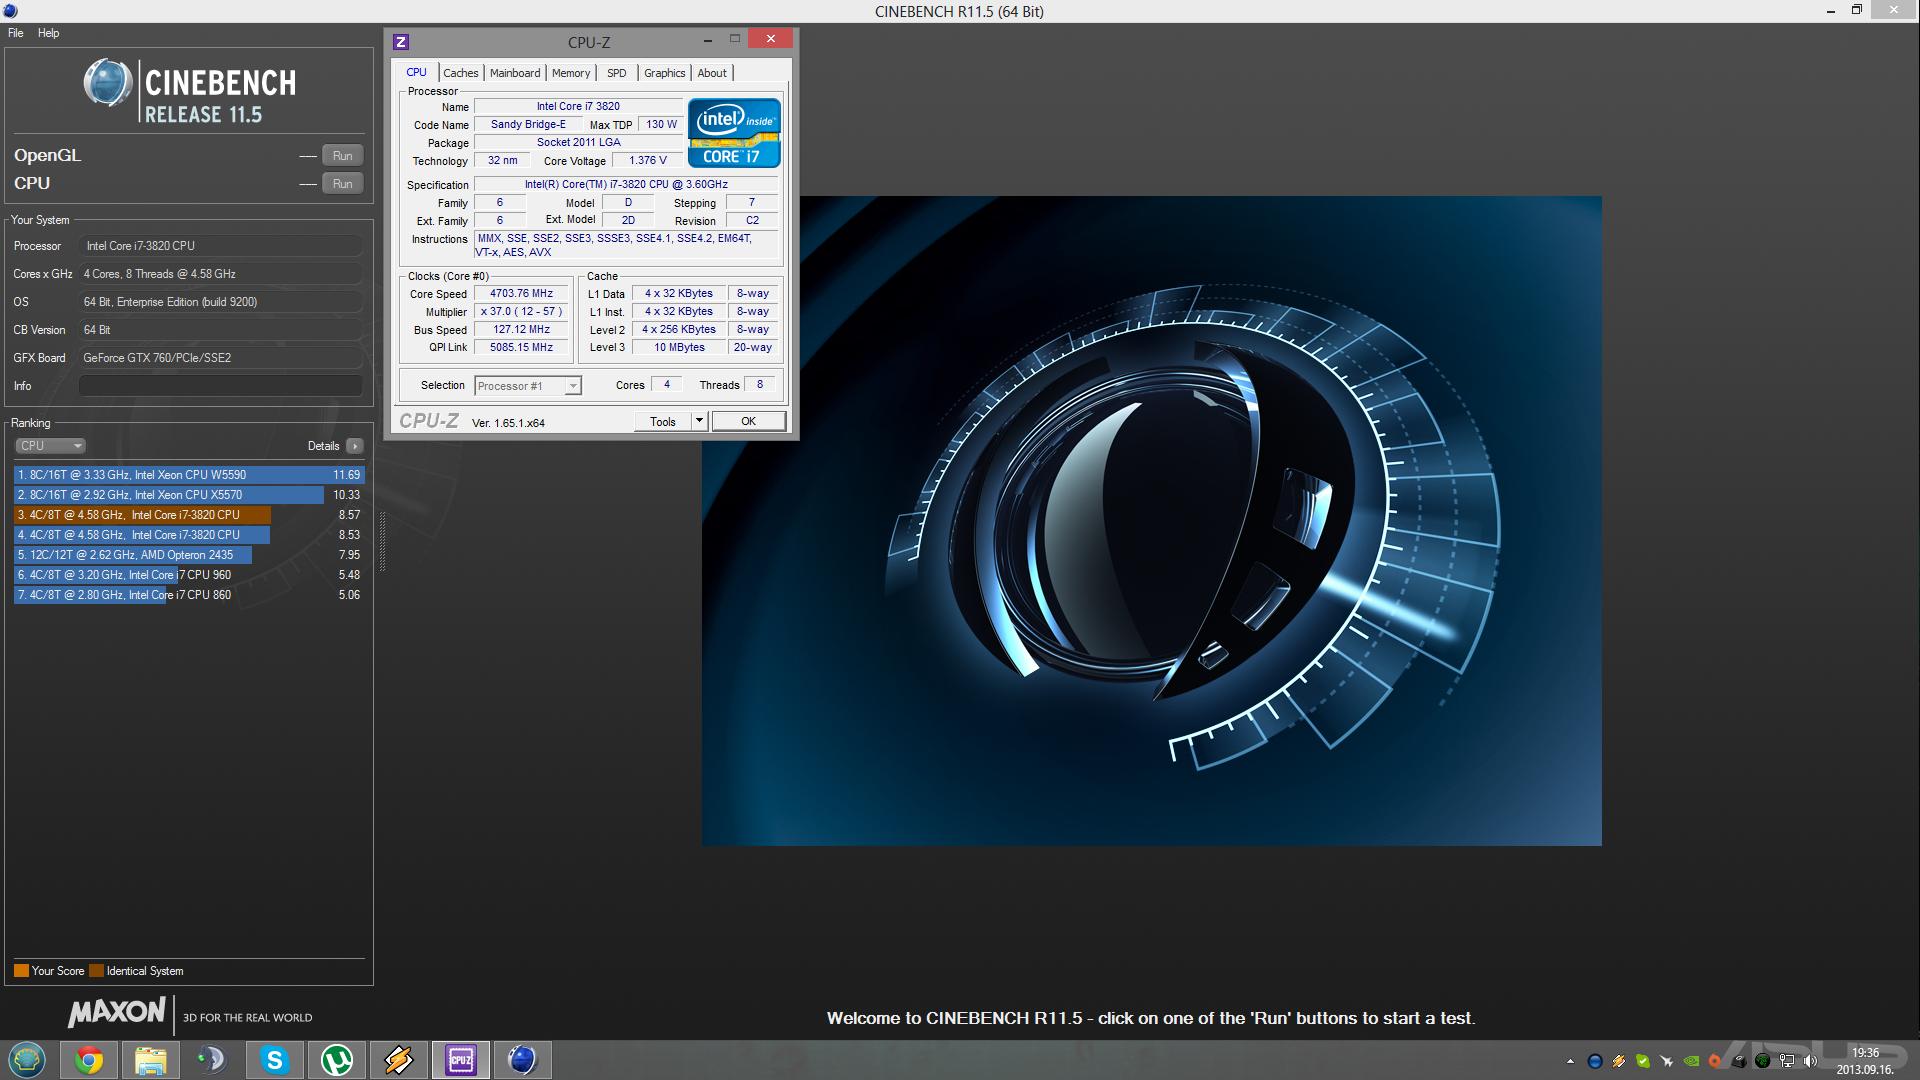Open Skype from the taskbar
The width and height of the screenshot is (1920, 1080).
point(274,1060)
